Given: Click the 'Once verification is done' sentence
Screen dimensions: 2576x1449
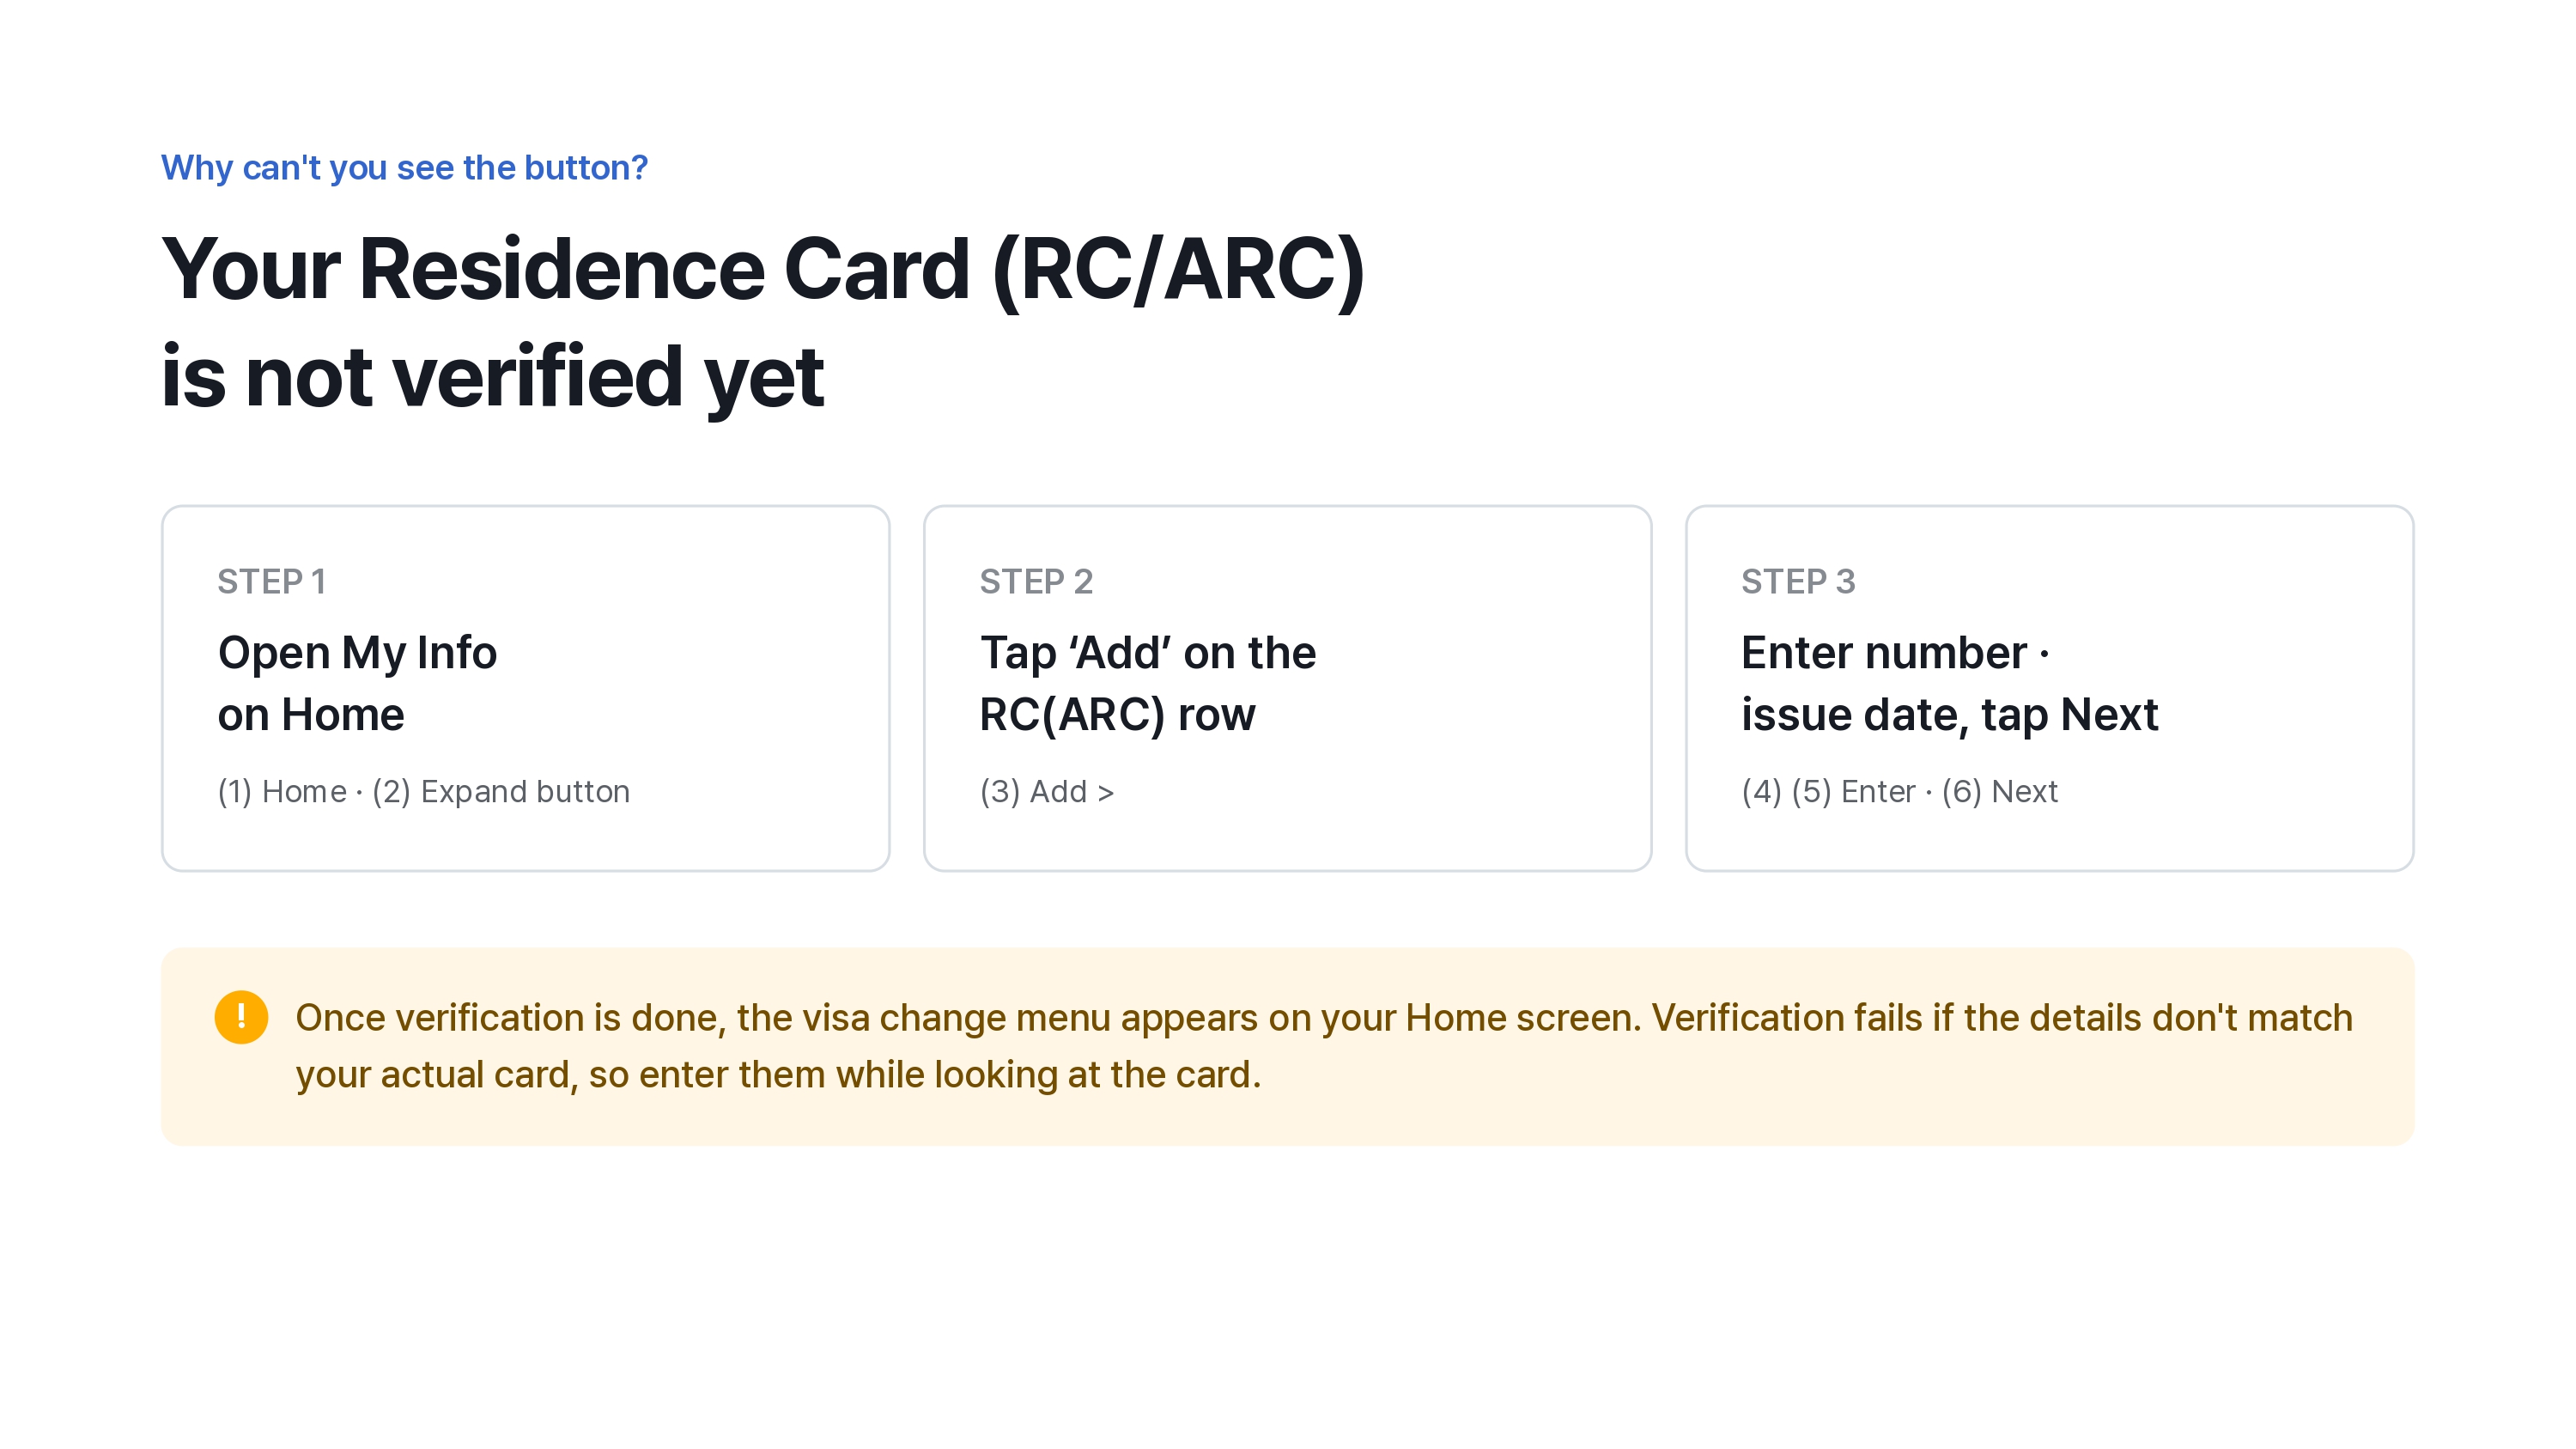Looking at the screenshot, I should [968, 1018].
